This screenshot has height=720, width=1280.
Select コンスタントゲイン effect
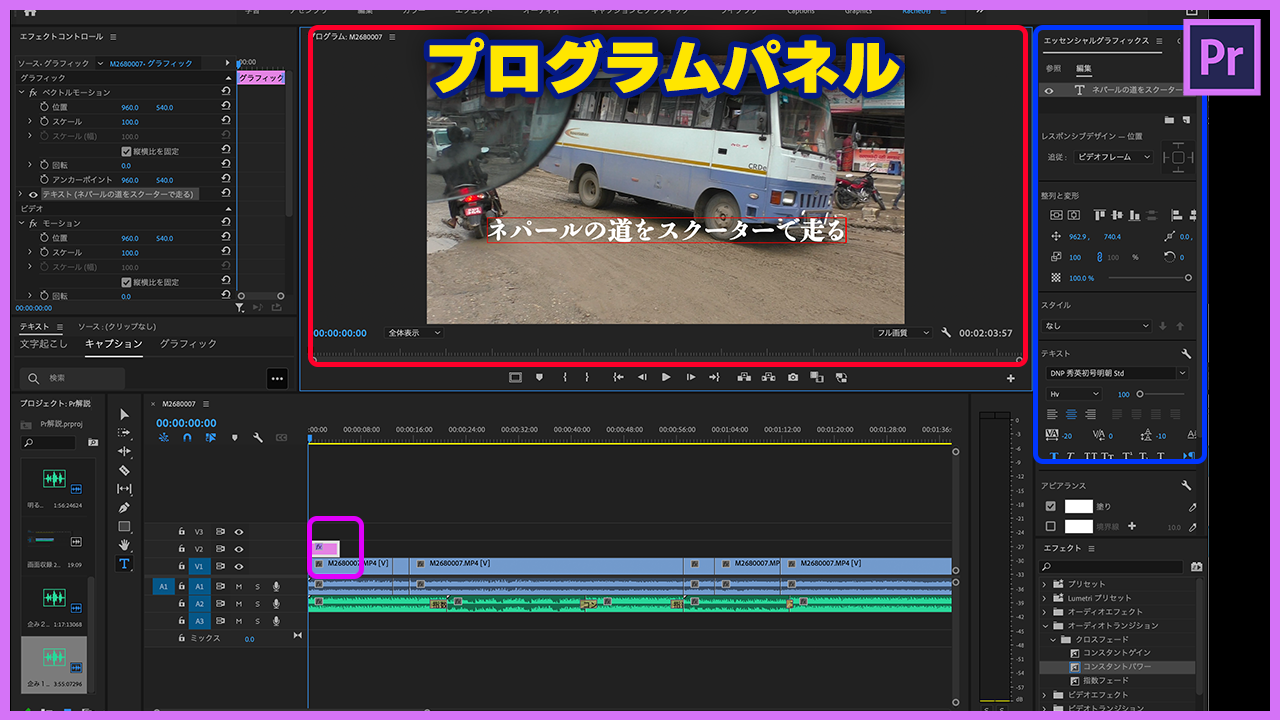coord(1117,653)
